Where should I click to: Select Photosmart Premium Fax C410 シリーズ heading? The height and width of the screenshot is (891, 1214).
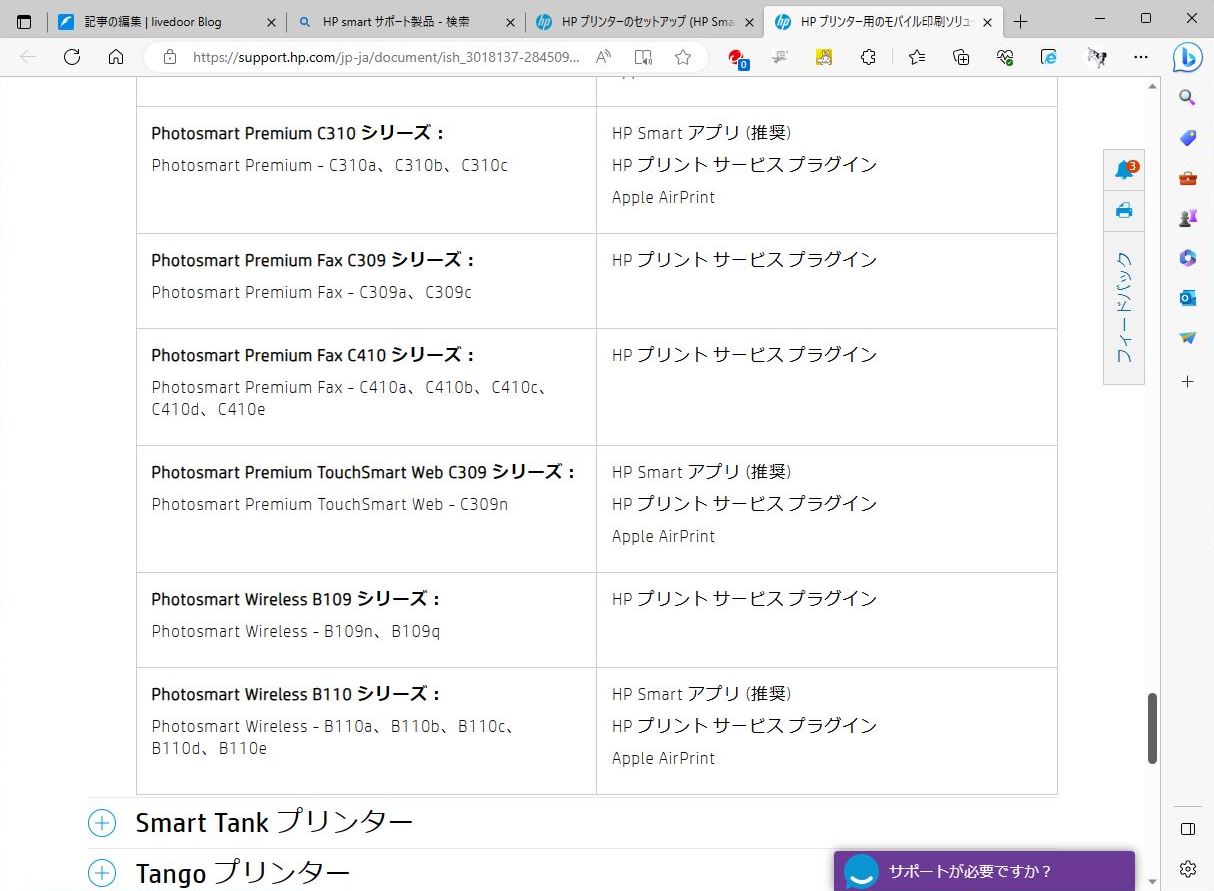[313, 355]
